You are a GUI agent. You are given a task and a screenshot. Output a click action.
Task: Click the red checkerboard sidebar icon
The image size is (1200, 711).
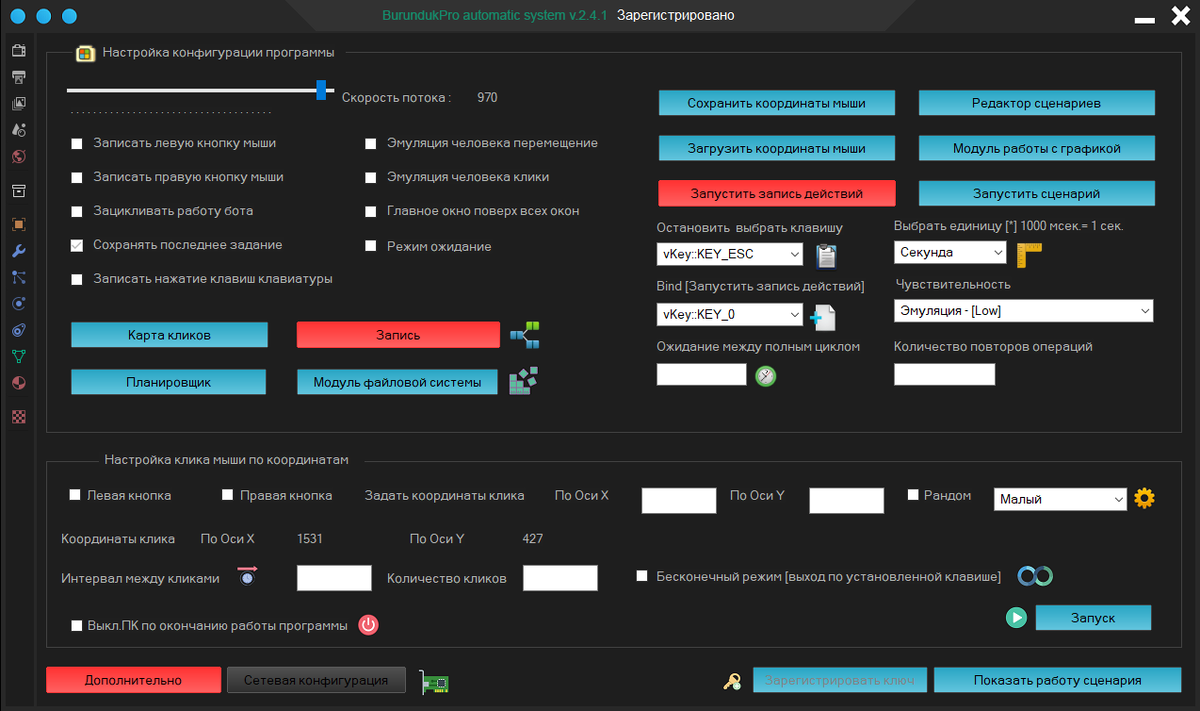tap(18, 417)
